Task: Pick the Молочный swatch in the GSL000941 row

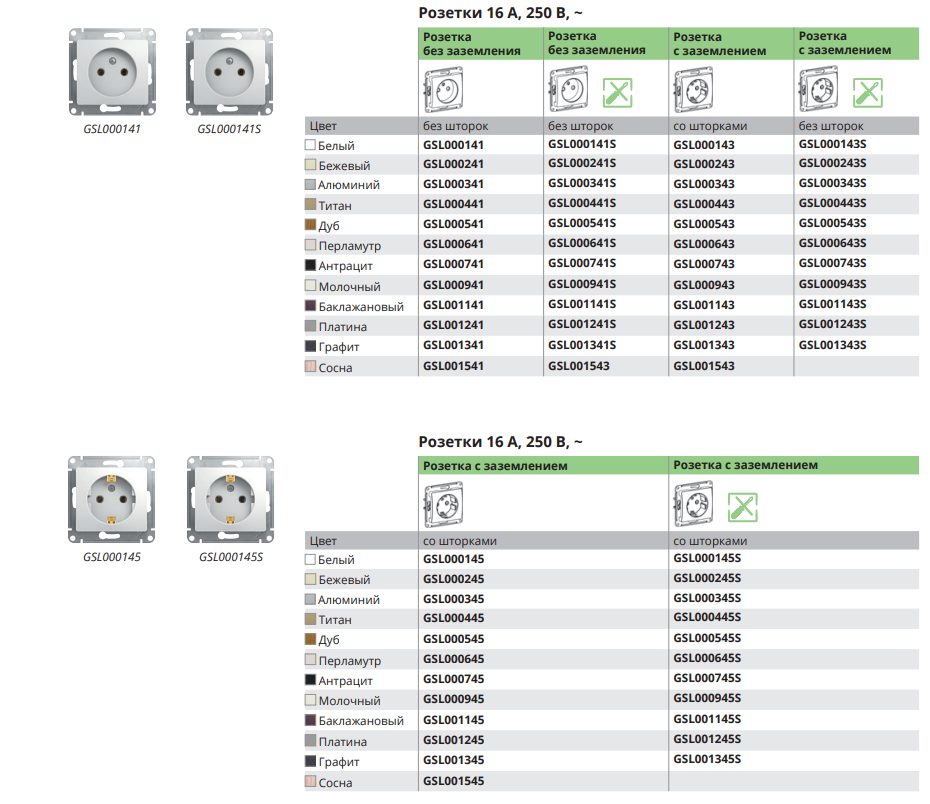Action: tap(310, 285)
